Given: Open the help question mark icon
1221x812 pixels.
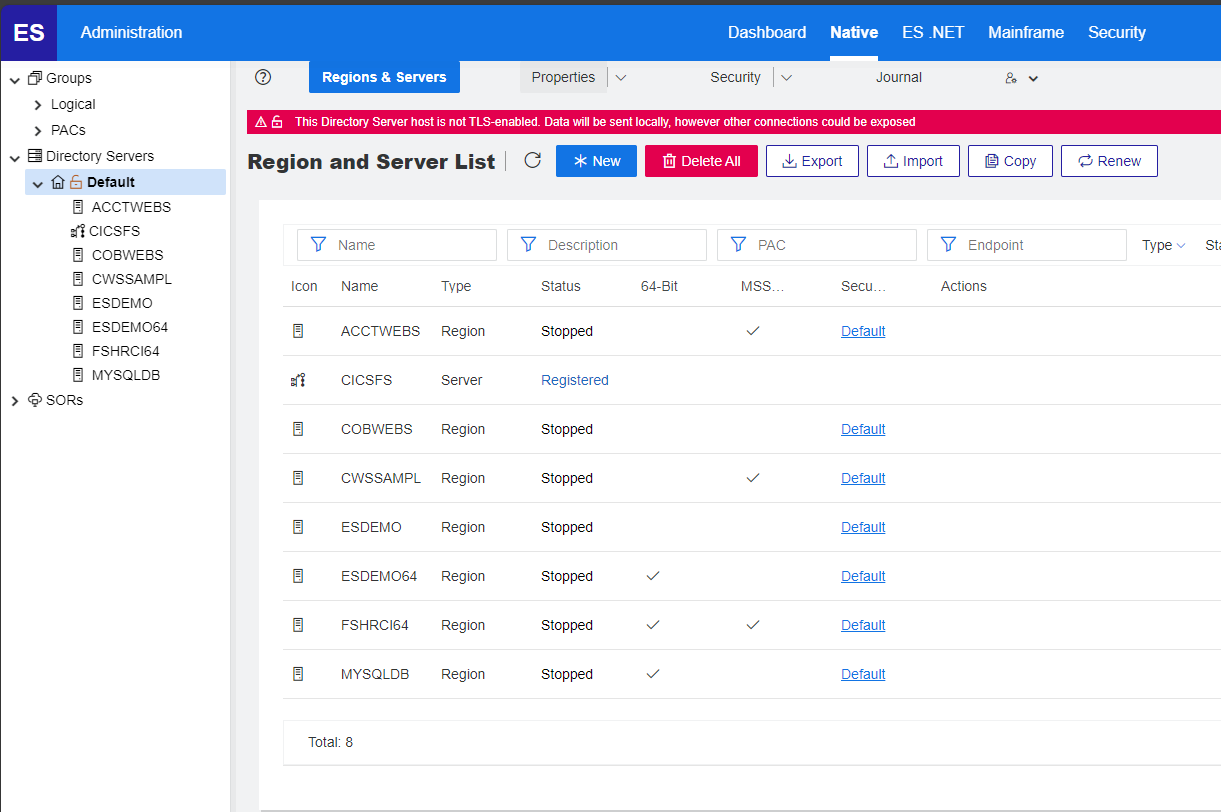Looking at the screenshot, I should pos(262,77).
